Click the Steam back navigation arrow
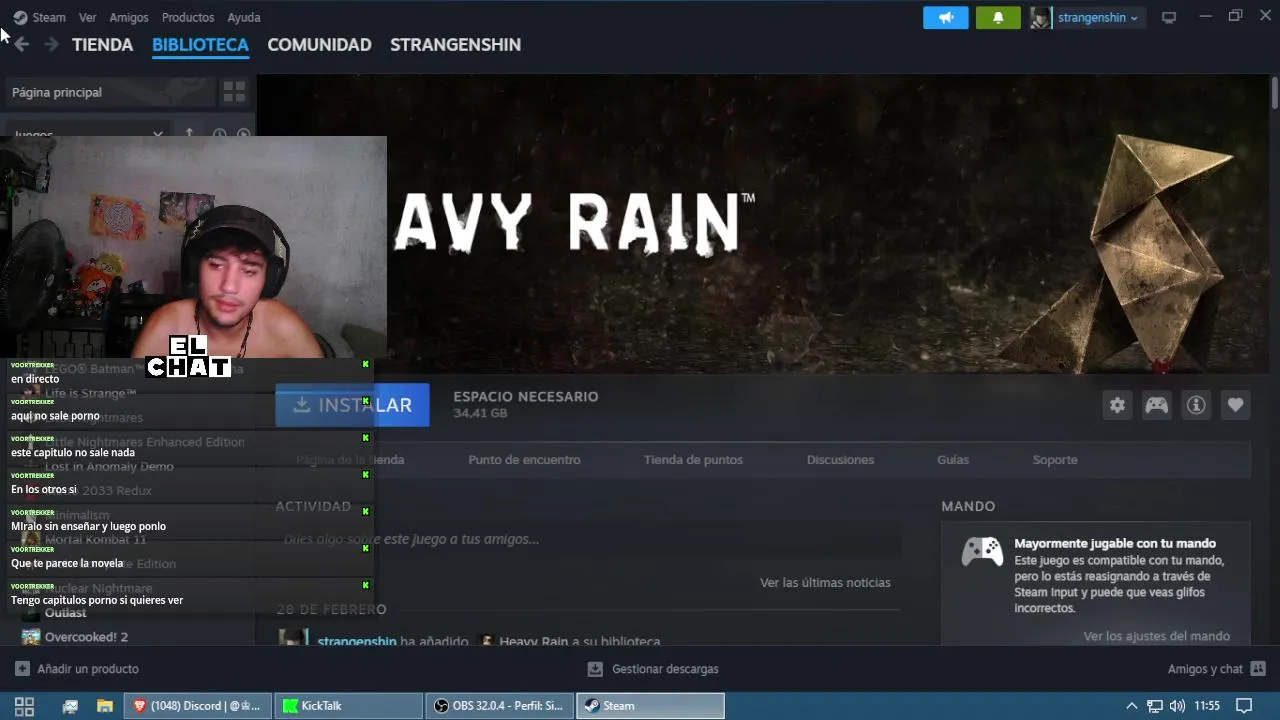 click(21, 44)
